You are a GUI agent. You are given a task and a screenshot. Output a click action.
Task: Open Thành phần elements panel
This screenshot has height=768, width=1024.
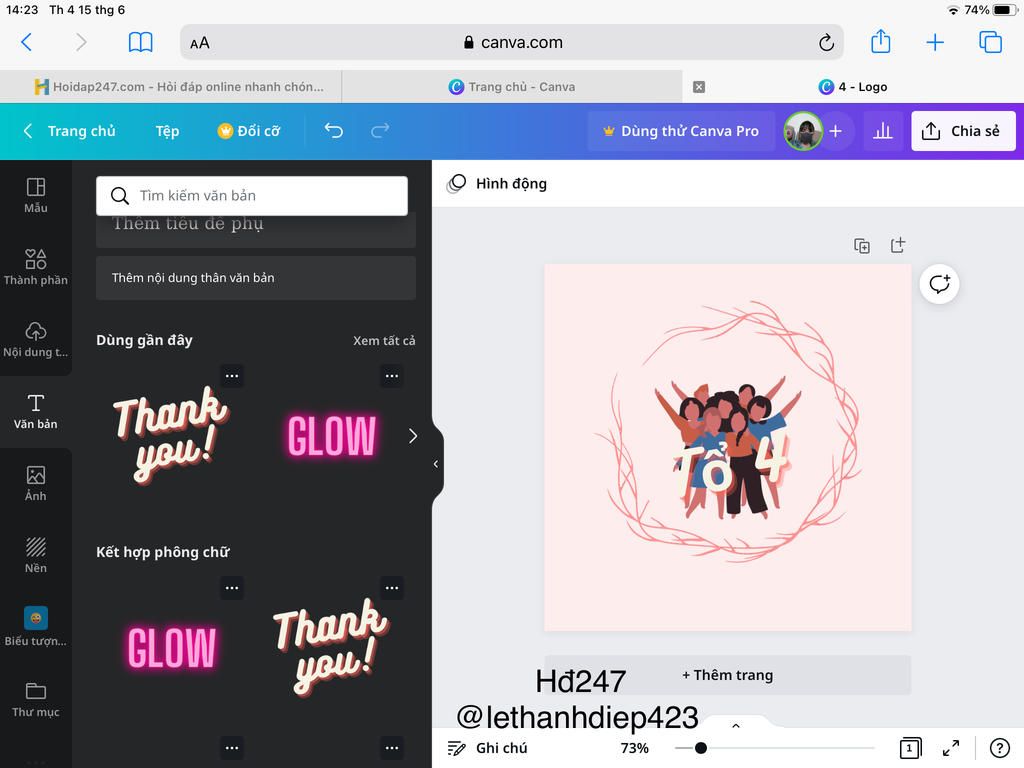[36, 268]
